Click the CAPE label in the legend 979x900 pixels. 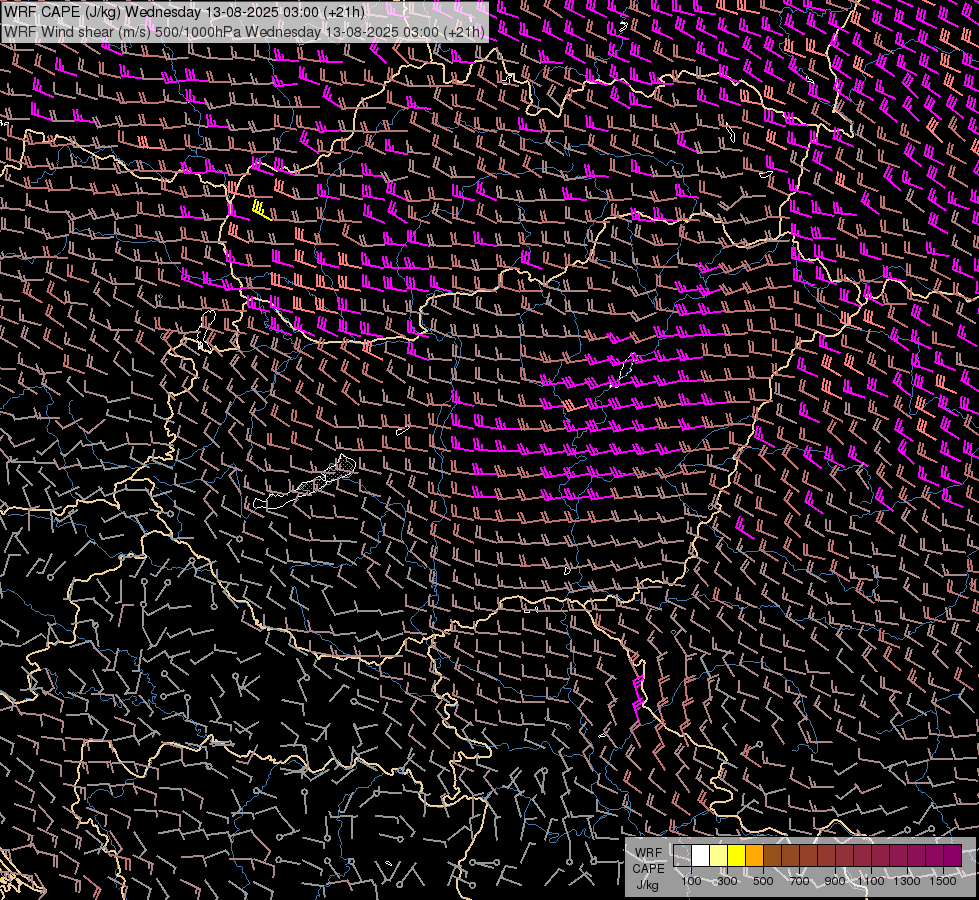coord(649,869)
